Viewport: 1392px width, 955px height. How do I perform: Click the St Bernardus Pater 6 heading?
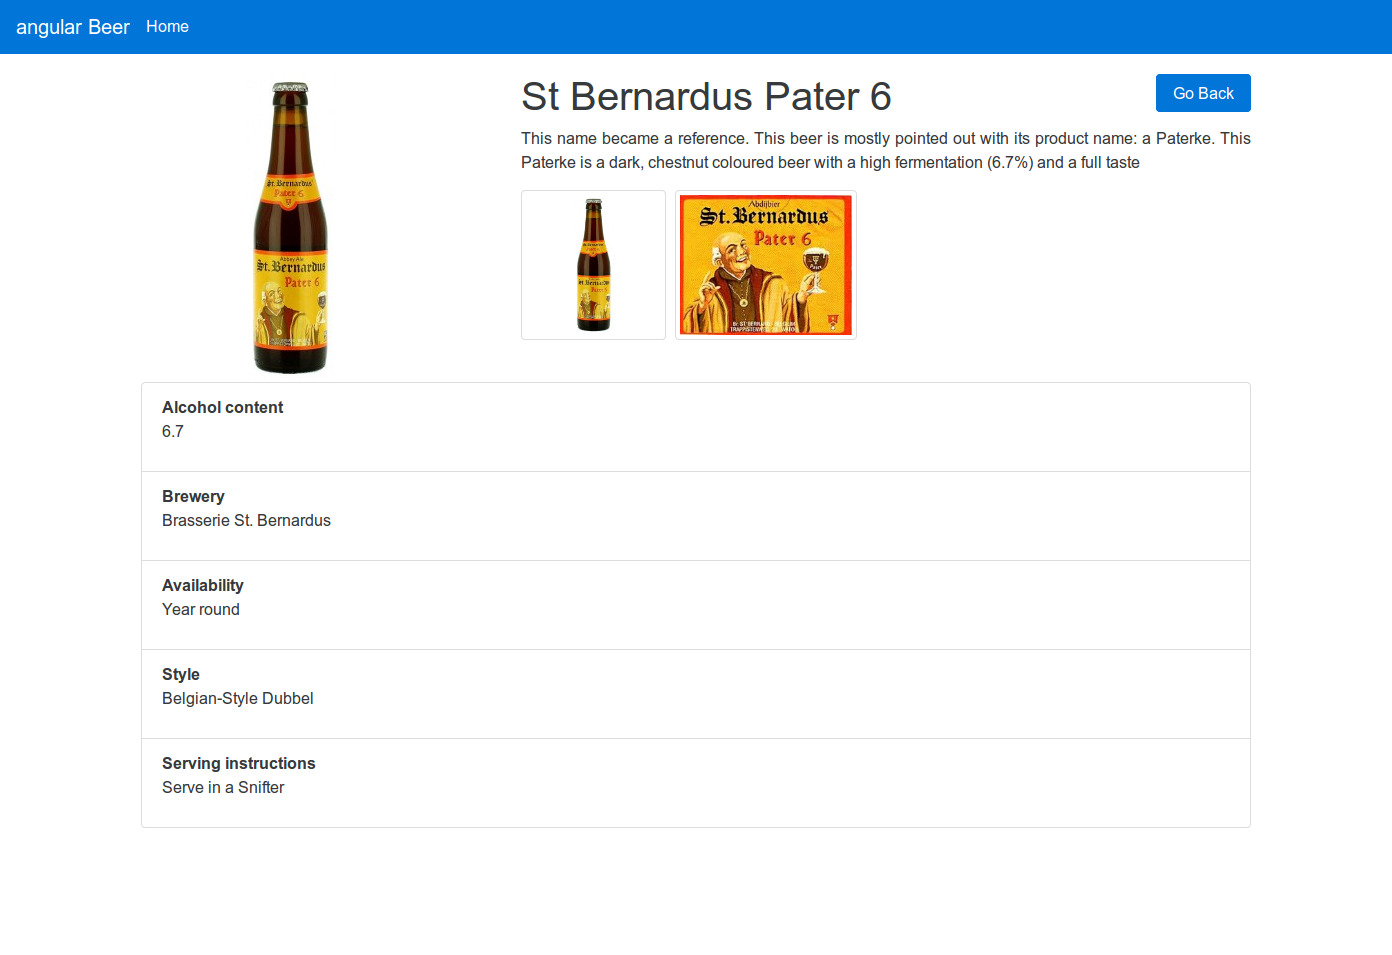[706, 97]
